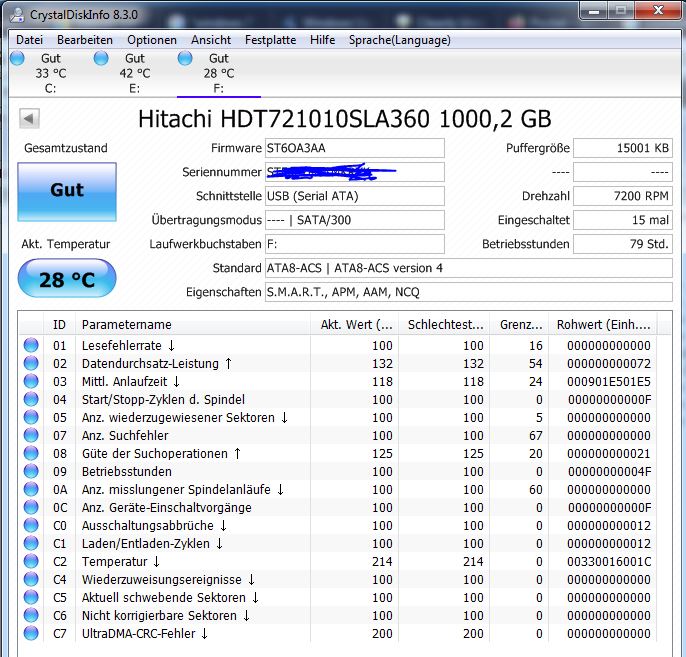Open the Datei menu
This screenshot has width=686, height=657.
(29, 40)
